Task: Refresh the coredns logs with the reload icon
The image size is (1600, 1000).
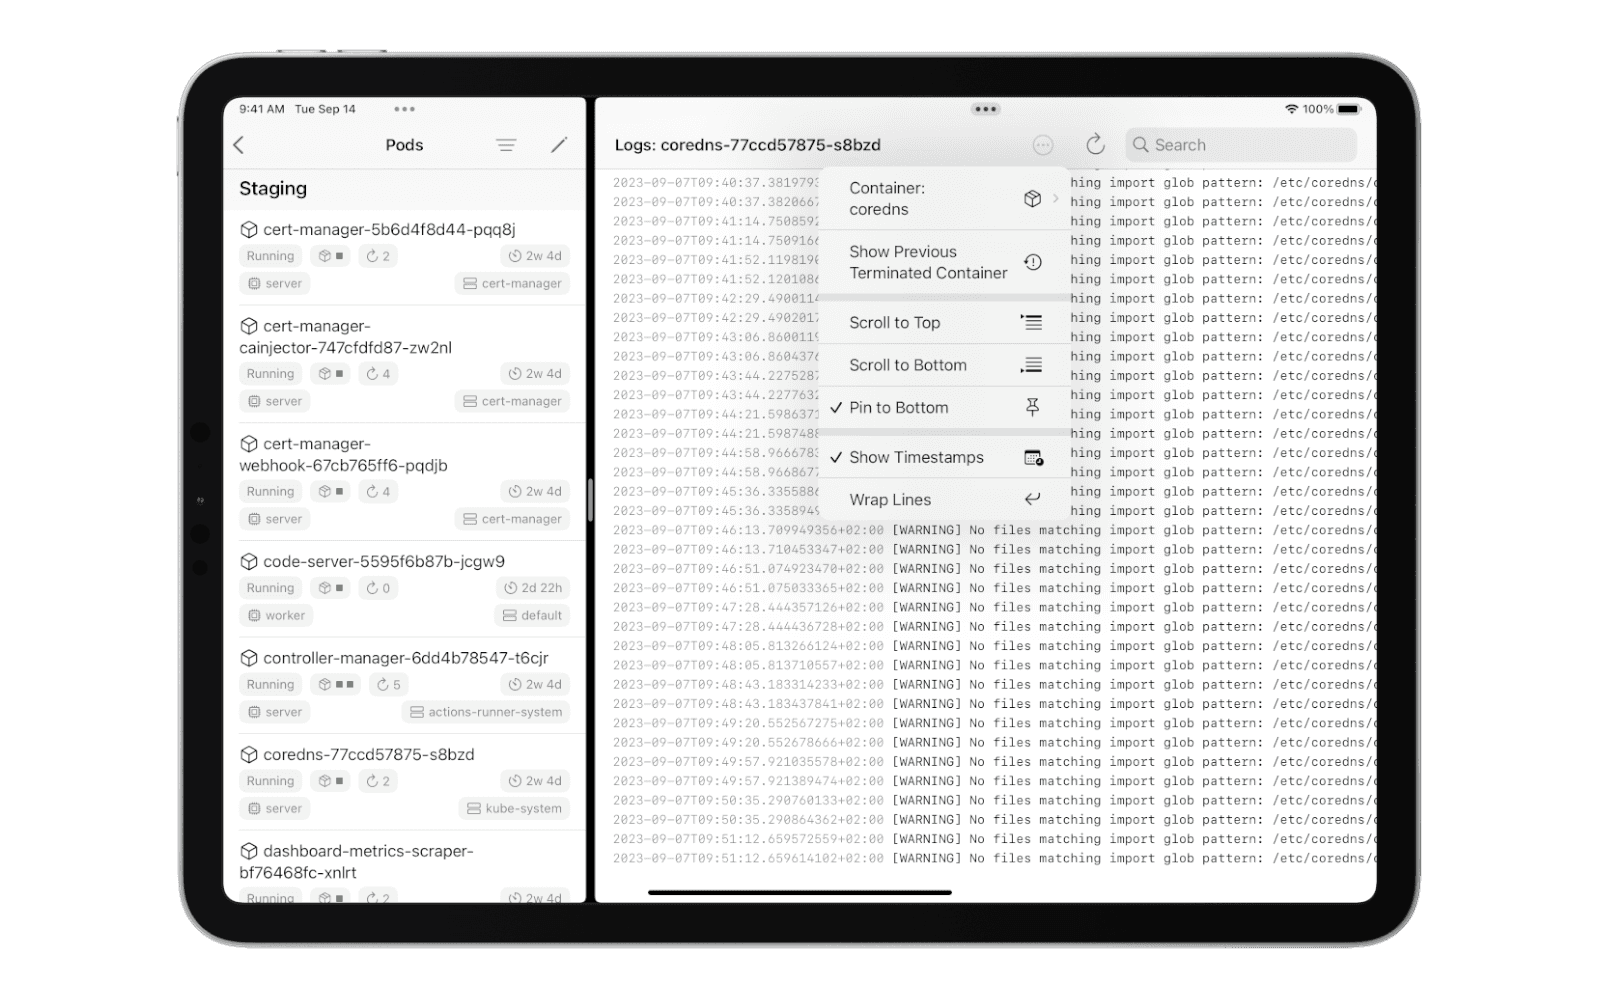Action: (1095, 144)
